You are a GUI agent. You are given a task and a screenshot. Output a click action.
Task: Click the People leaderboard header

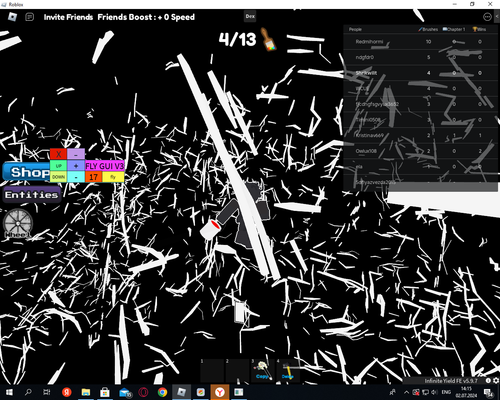pos(355,29)
